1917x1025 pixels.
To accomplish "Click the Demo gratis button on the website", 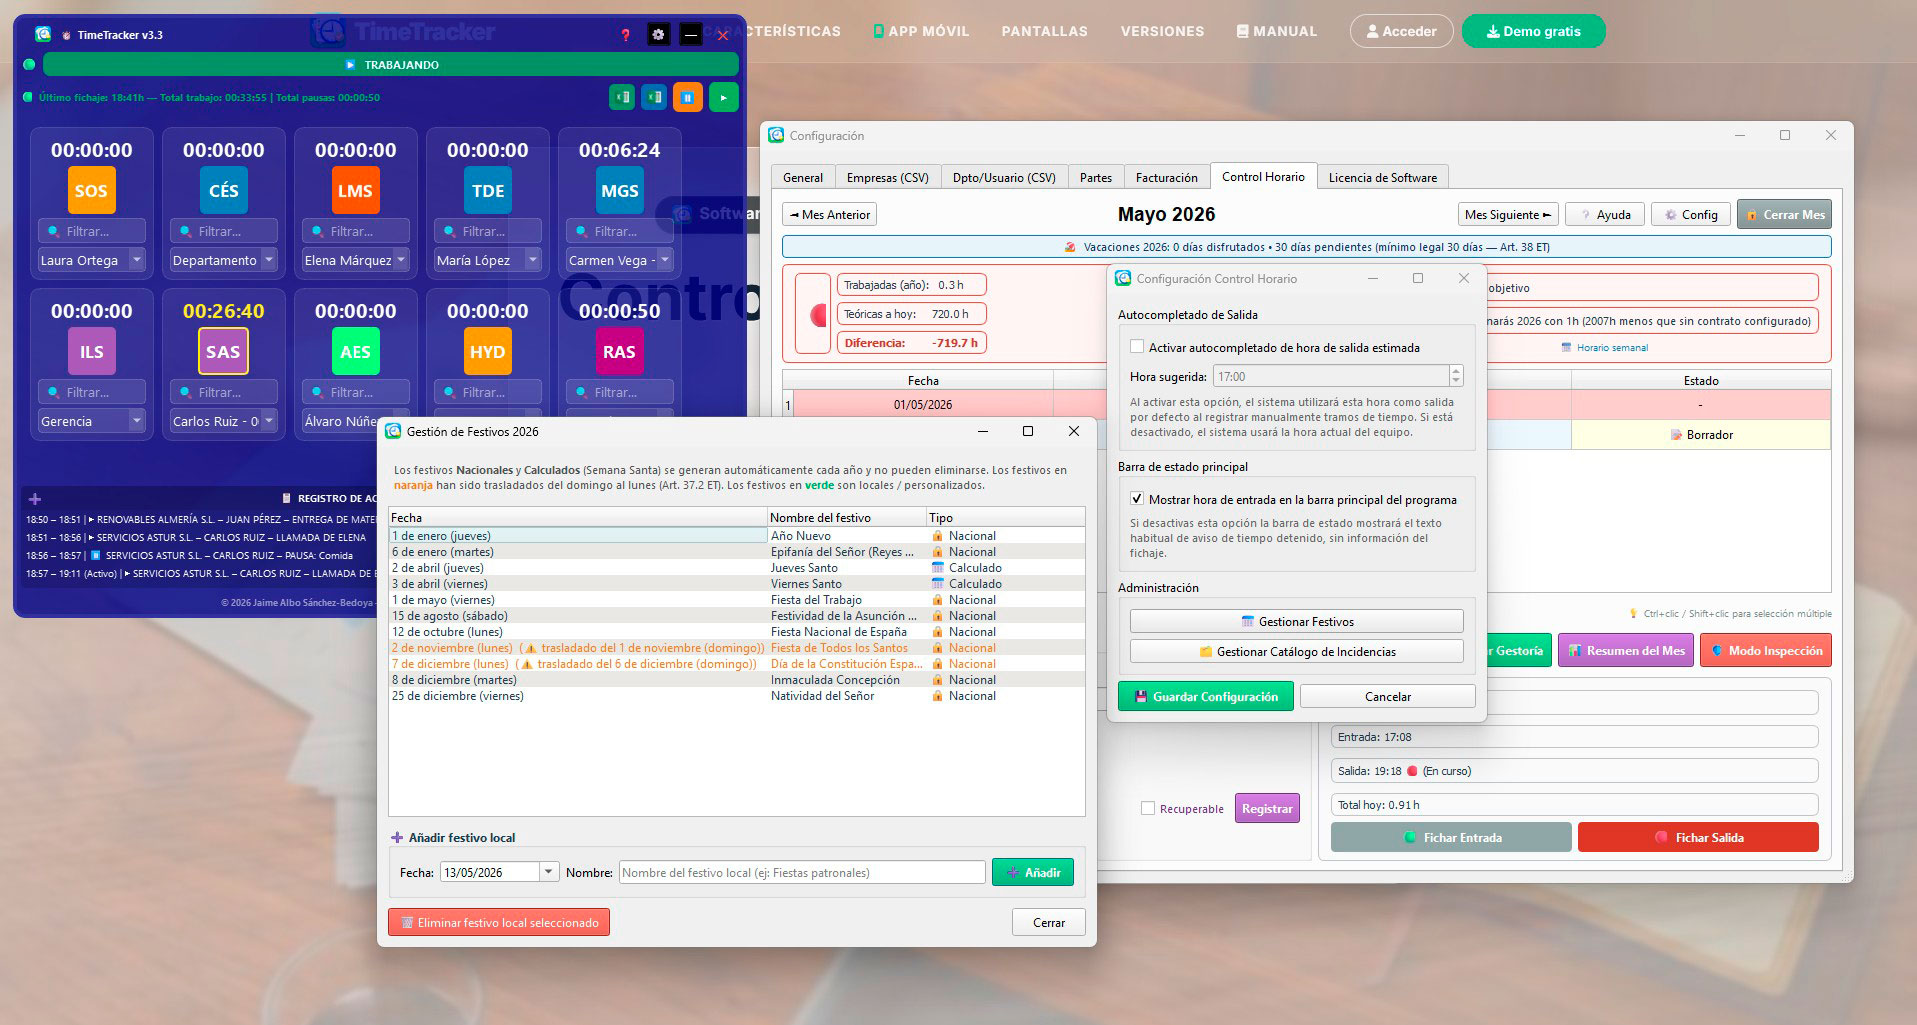I will pyautogui.click(x=1534, y=31).
